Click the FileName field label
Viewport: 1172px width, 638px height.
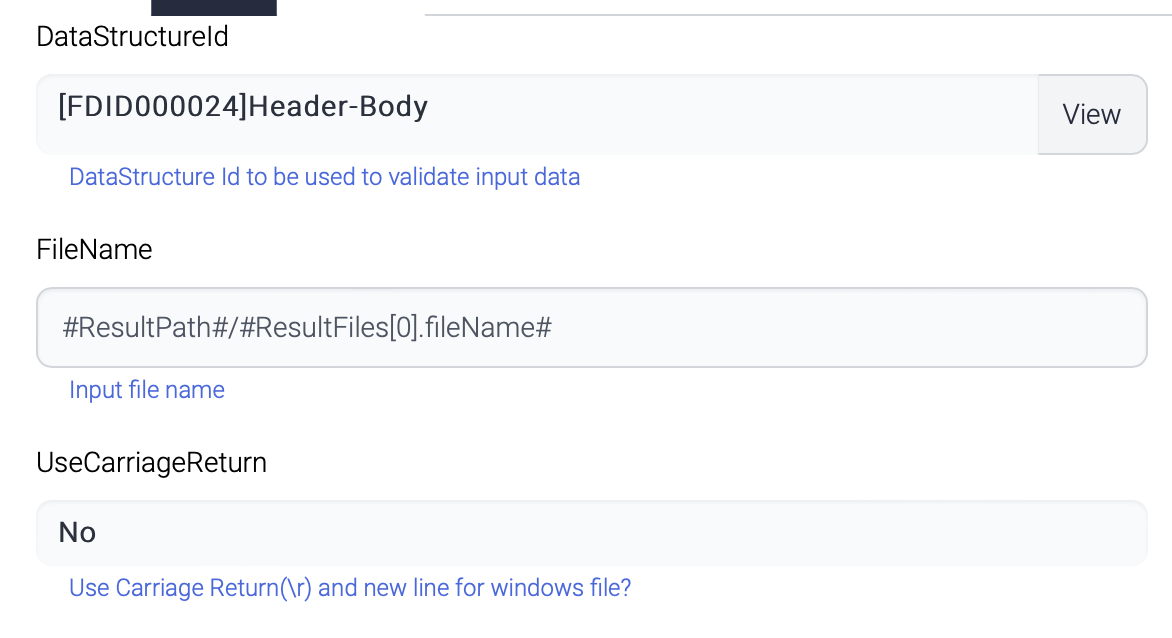[x=94, y=250]
